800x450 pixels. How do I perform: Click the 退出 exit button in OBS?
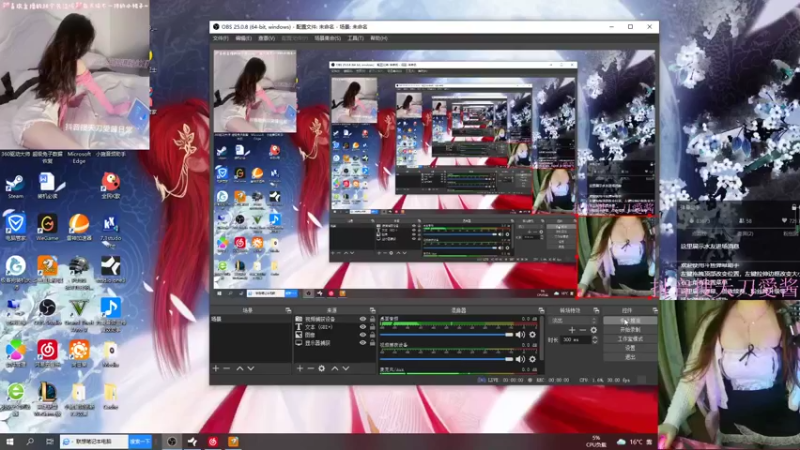(x=630, y=357)
